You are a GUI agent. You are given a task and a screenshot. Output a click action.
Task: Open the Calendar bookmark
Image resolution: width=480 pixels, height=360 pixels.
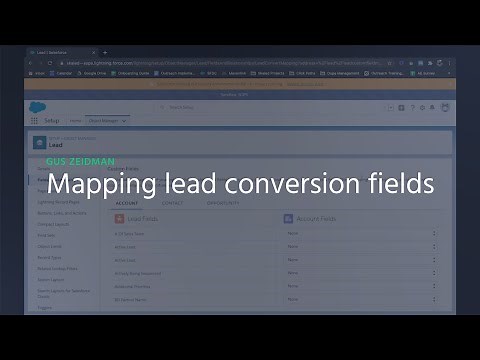click(x=61, y=73)
